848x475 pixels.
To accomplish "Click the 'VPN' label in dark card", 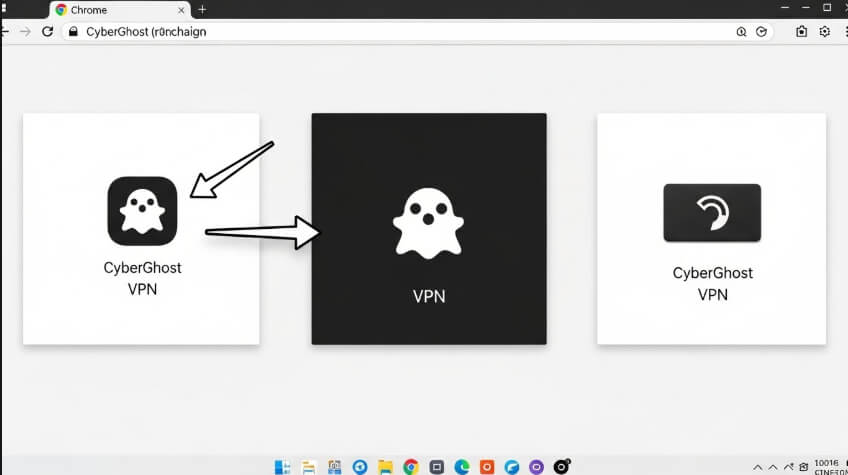I will [429, 296].
